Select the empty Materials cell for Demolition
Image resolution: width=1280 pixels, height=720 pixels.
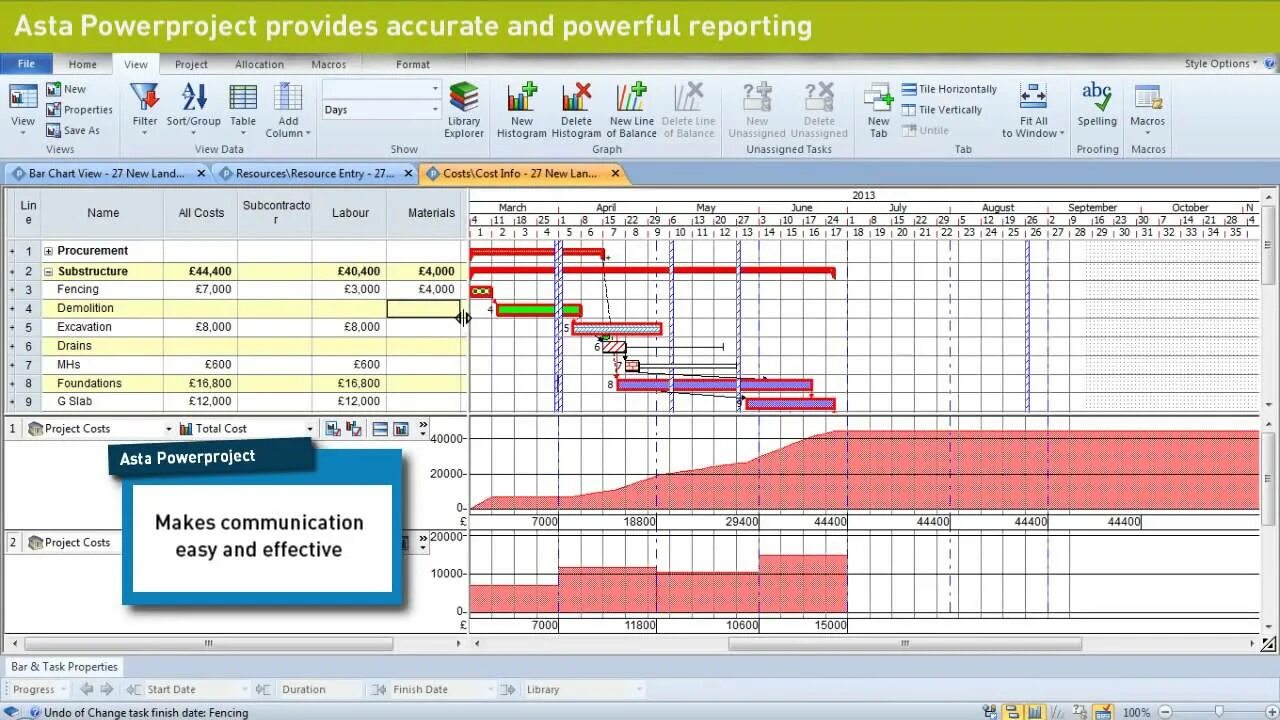(x=423, y=308)
